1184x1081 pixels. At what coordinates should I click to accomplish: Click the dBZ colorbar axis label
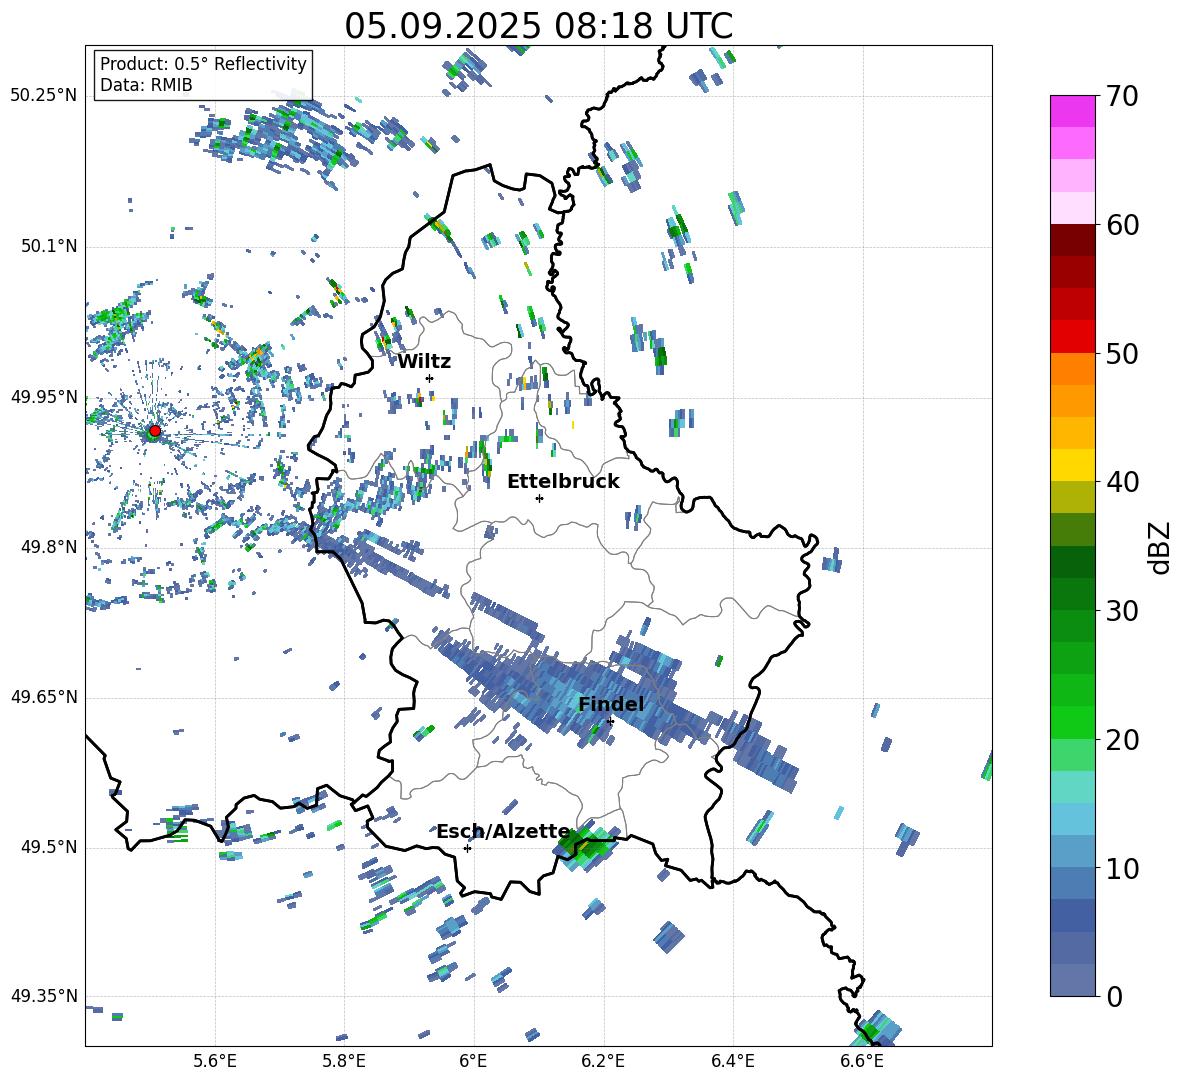click(x=1160, y=547)
